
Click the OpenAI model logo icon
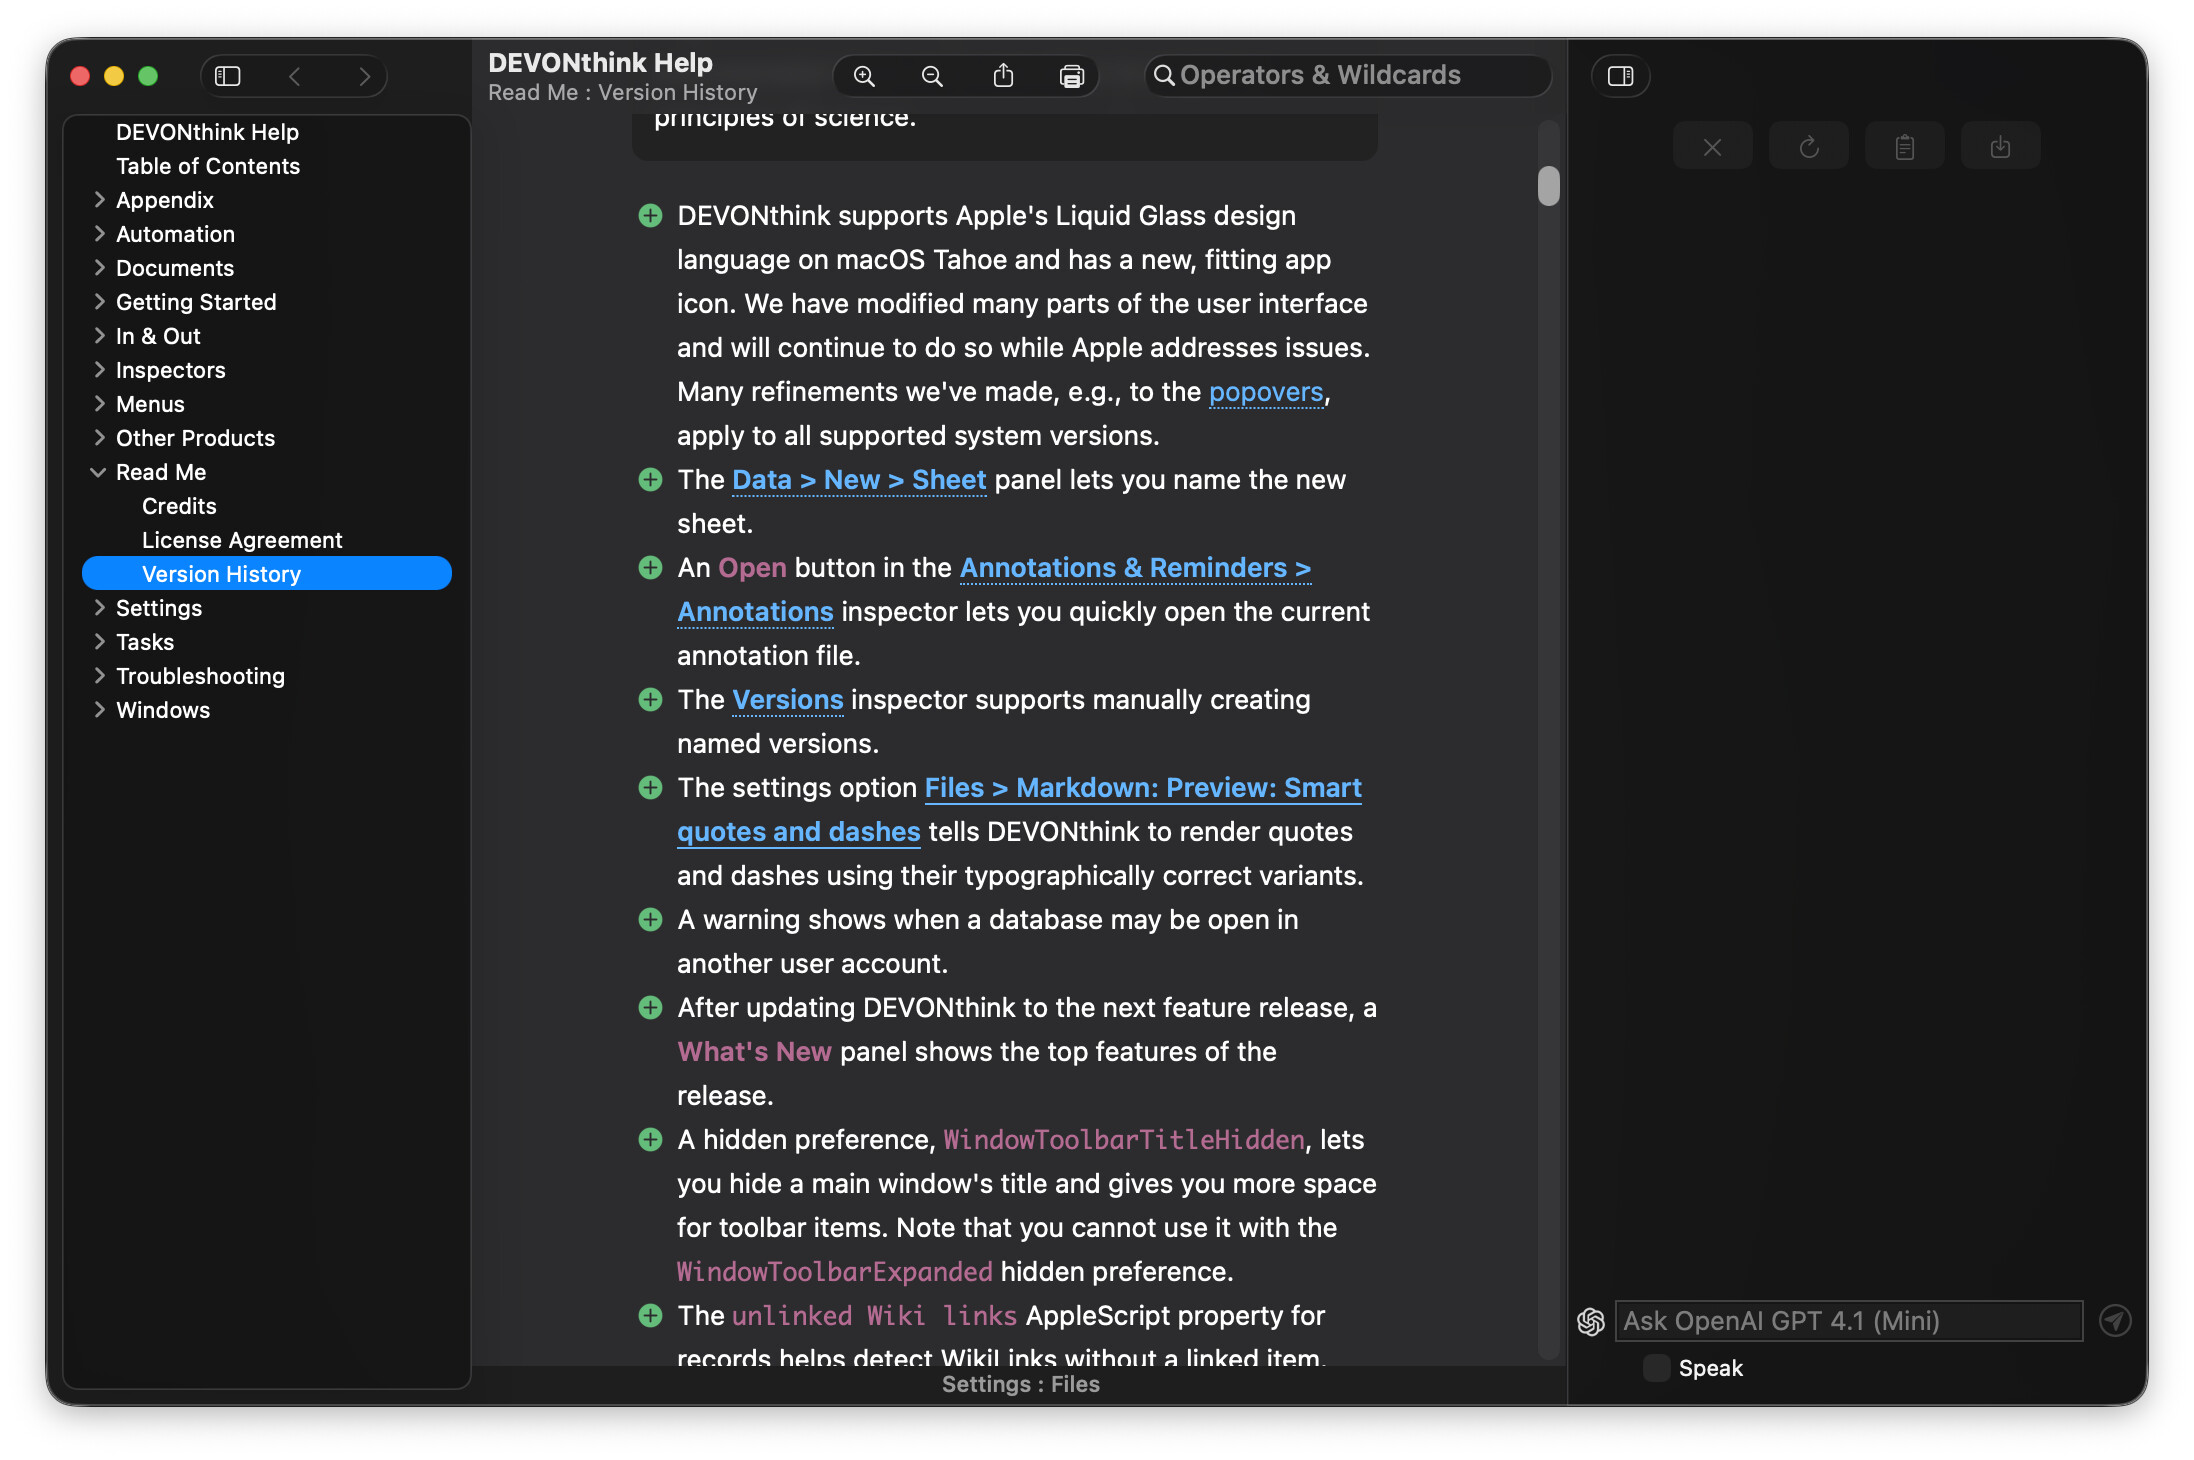(x=1591, y=1321)
